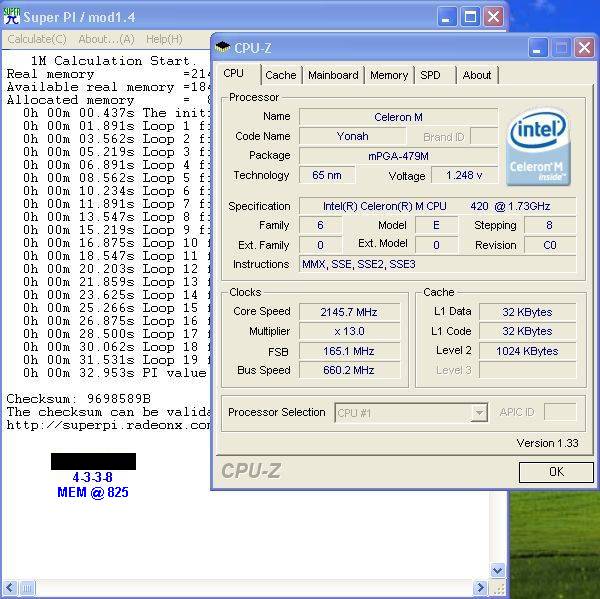The width and height of the screenshot is (600, 599).
Task: Click the Stepping value 8
Action: click(550, 225)
